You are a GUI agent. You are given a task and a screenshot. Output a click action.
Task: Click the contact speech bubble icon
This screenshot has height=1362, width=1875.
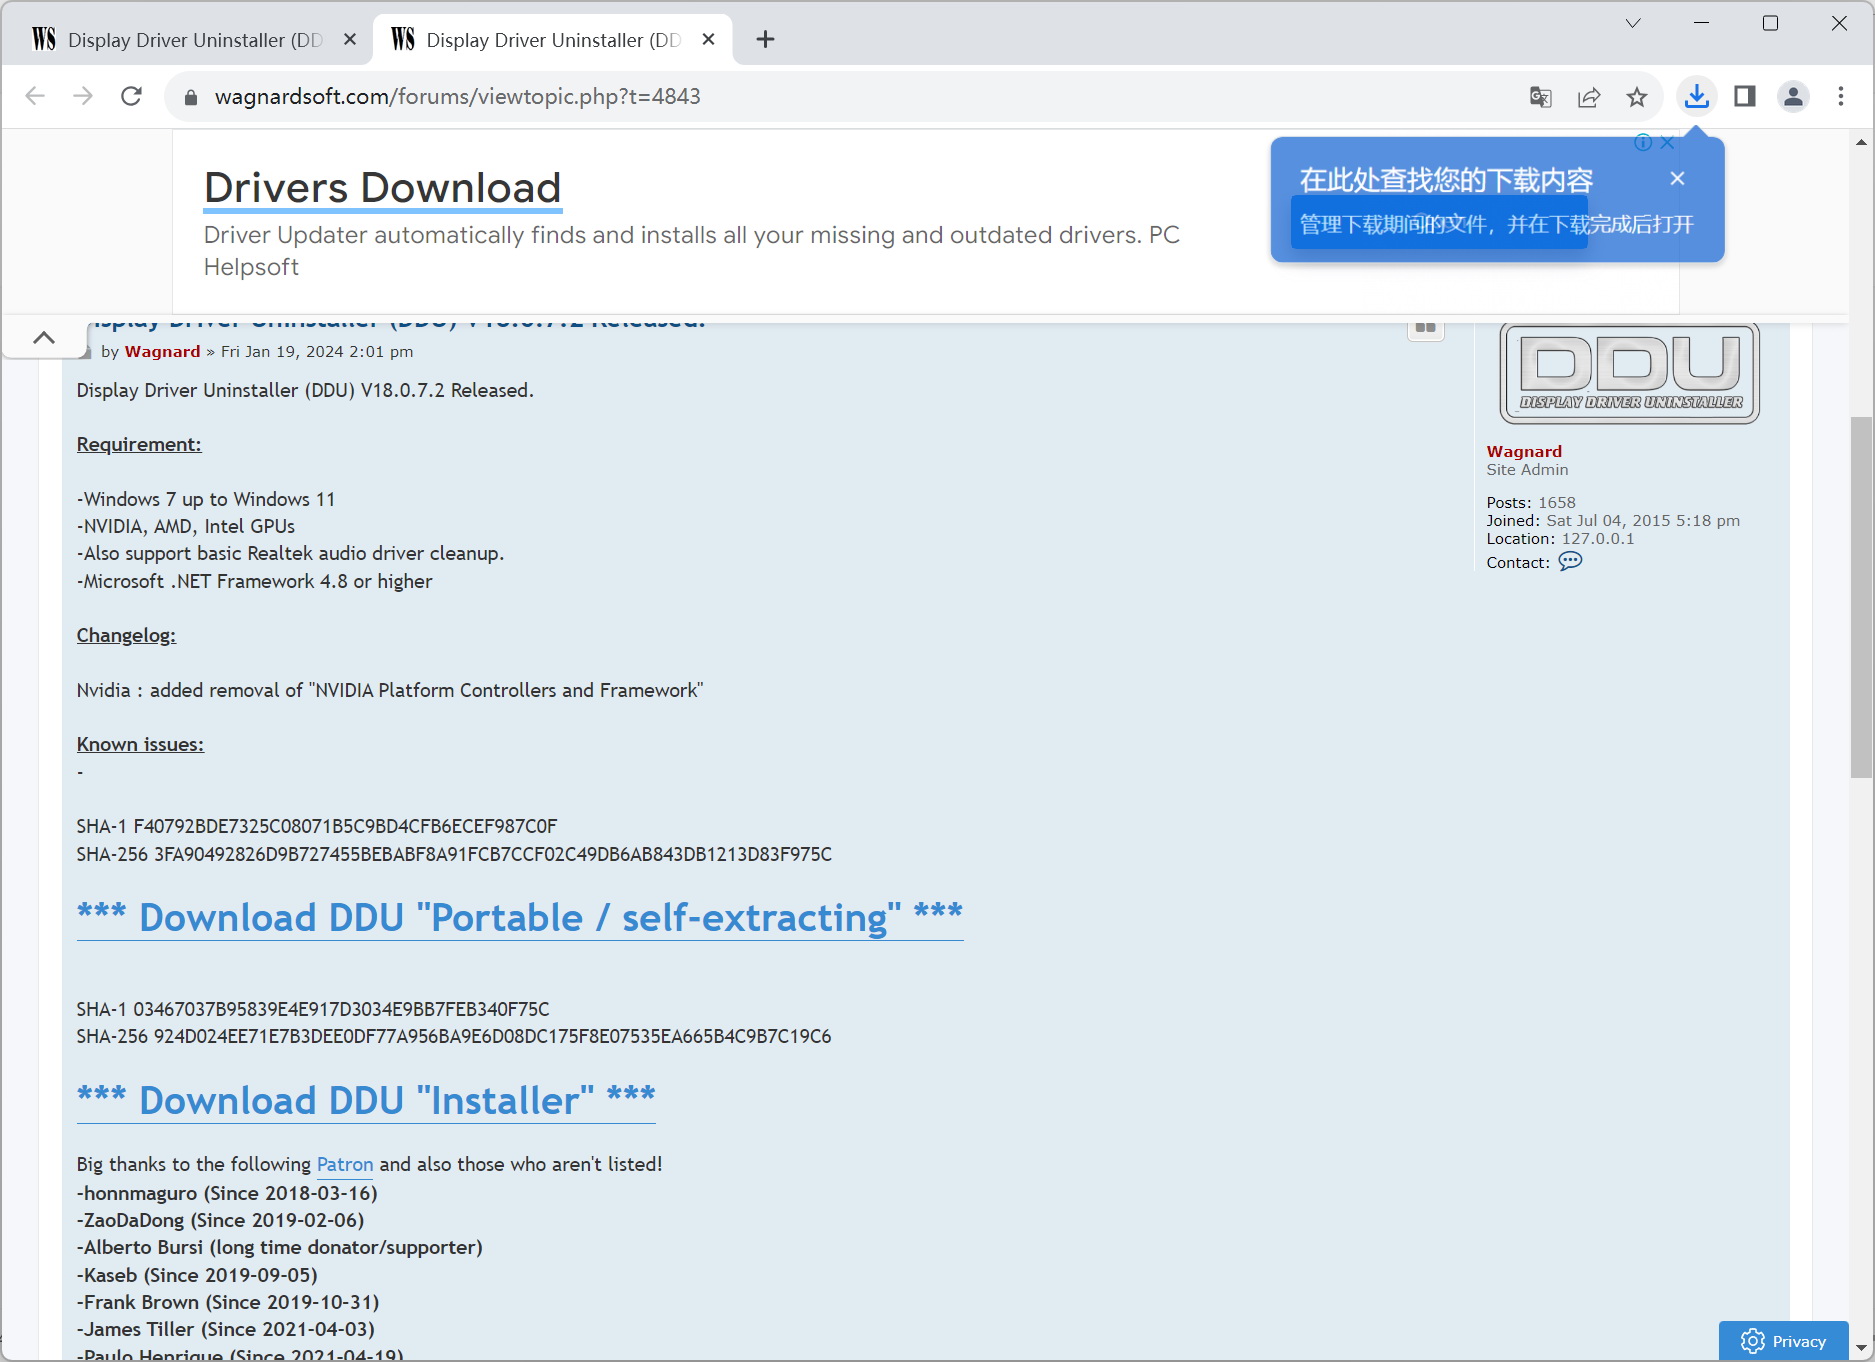pos(1570,561)
